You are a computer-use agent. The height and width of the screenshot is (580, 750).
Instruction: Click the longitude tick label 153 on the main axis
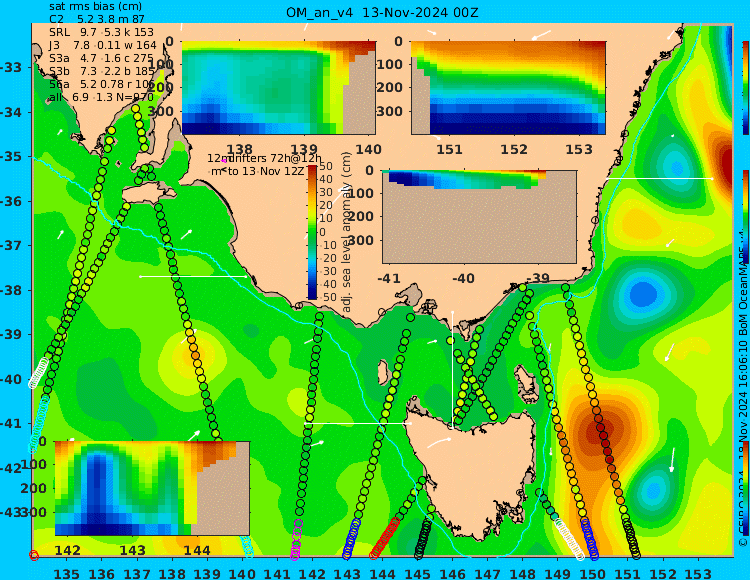698,573
